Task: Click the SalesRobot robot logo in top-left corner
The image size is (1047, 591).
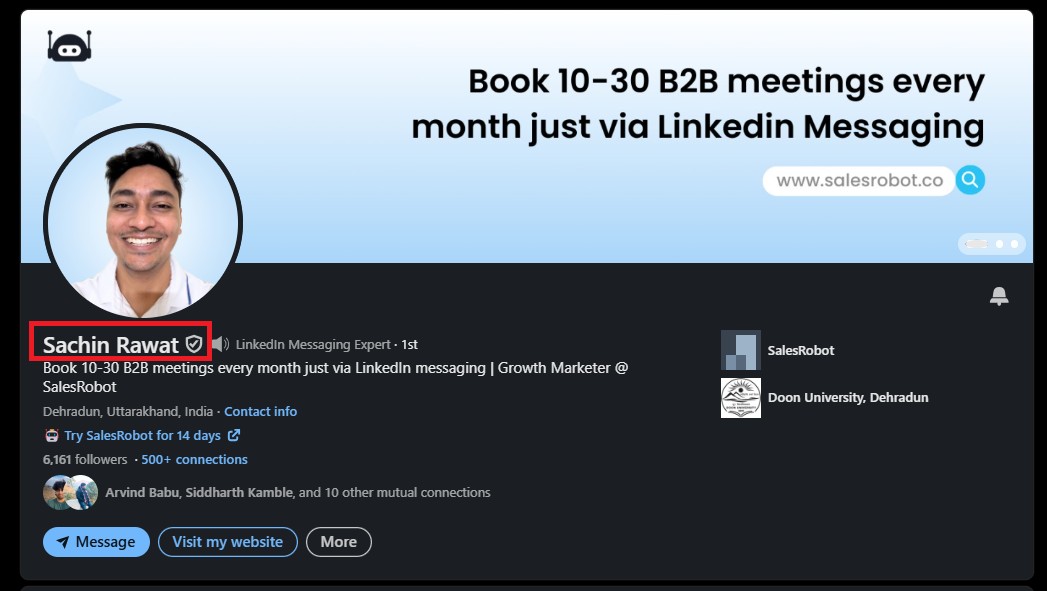Action: 69,45
